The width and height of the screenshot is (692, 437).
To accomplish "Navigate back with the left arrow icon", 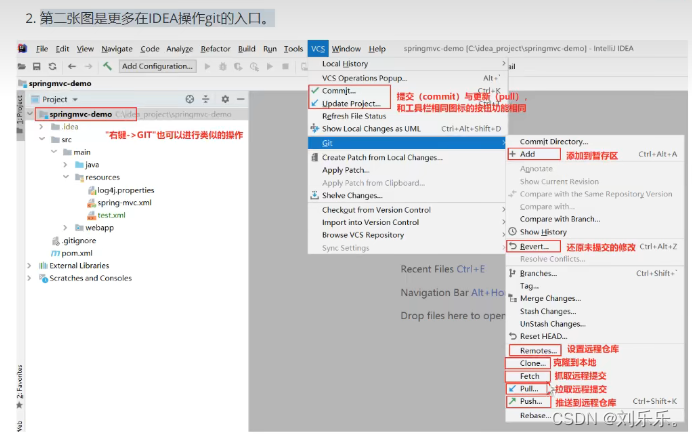I will click(72, 67).
